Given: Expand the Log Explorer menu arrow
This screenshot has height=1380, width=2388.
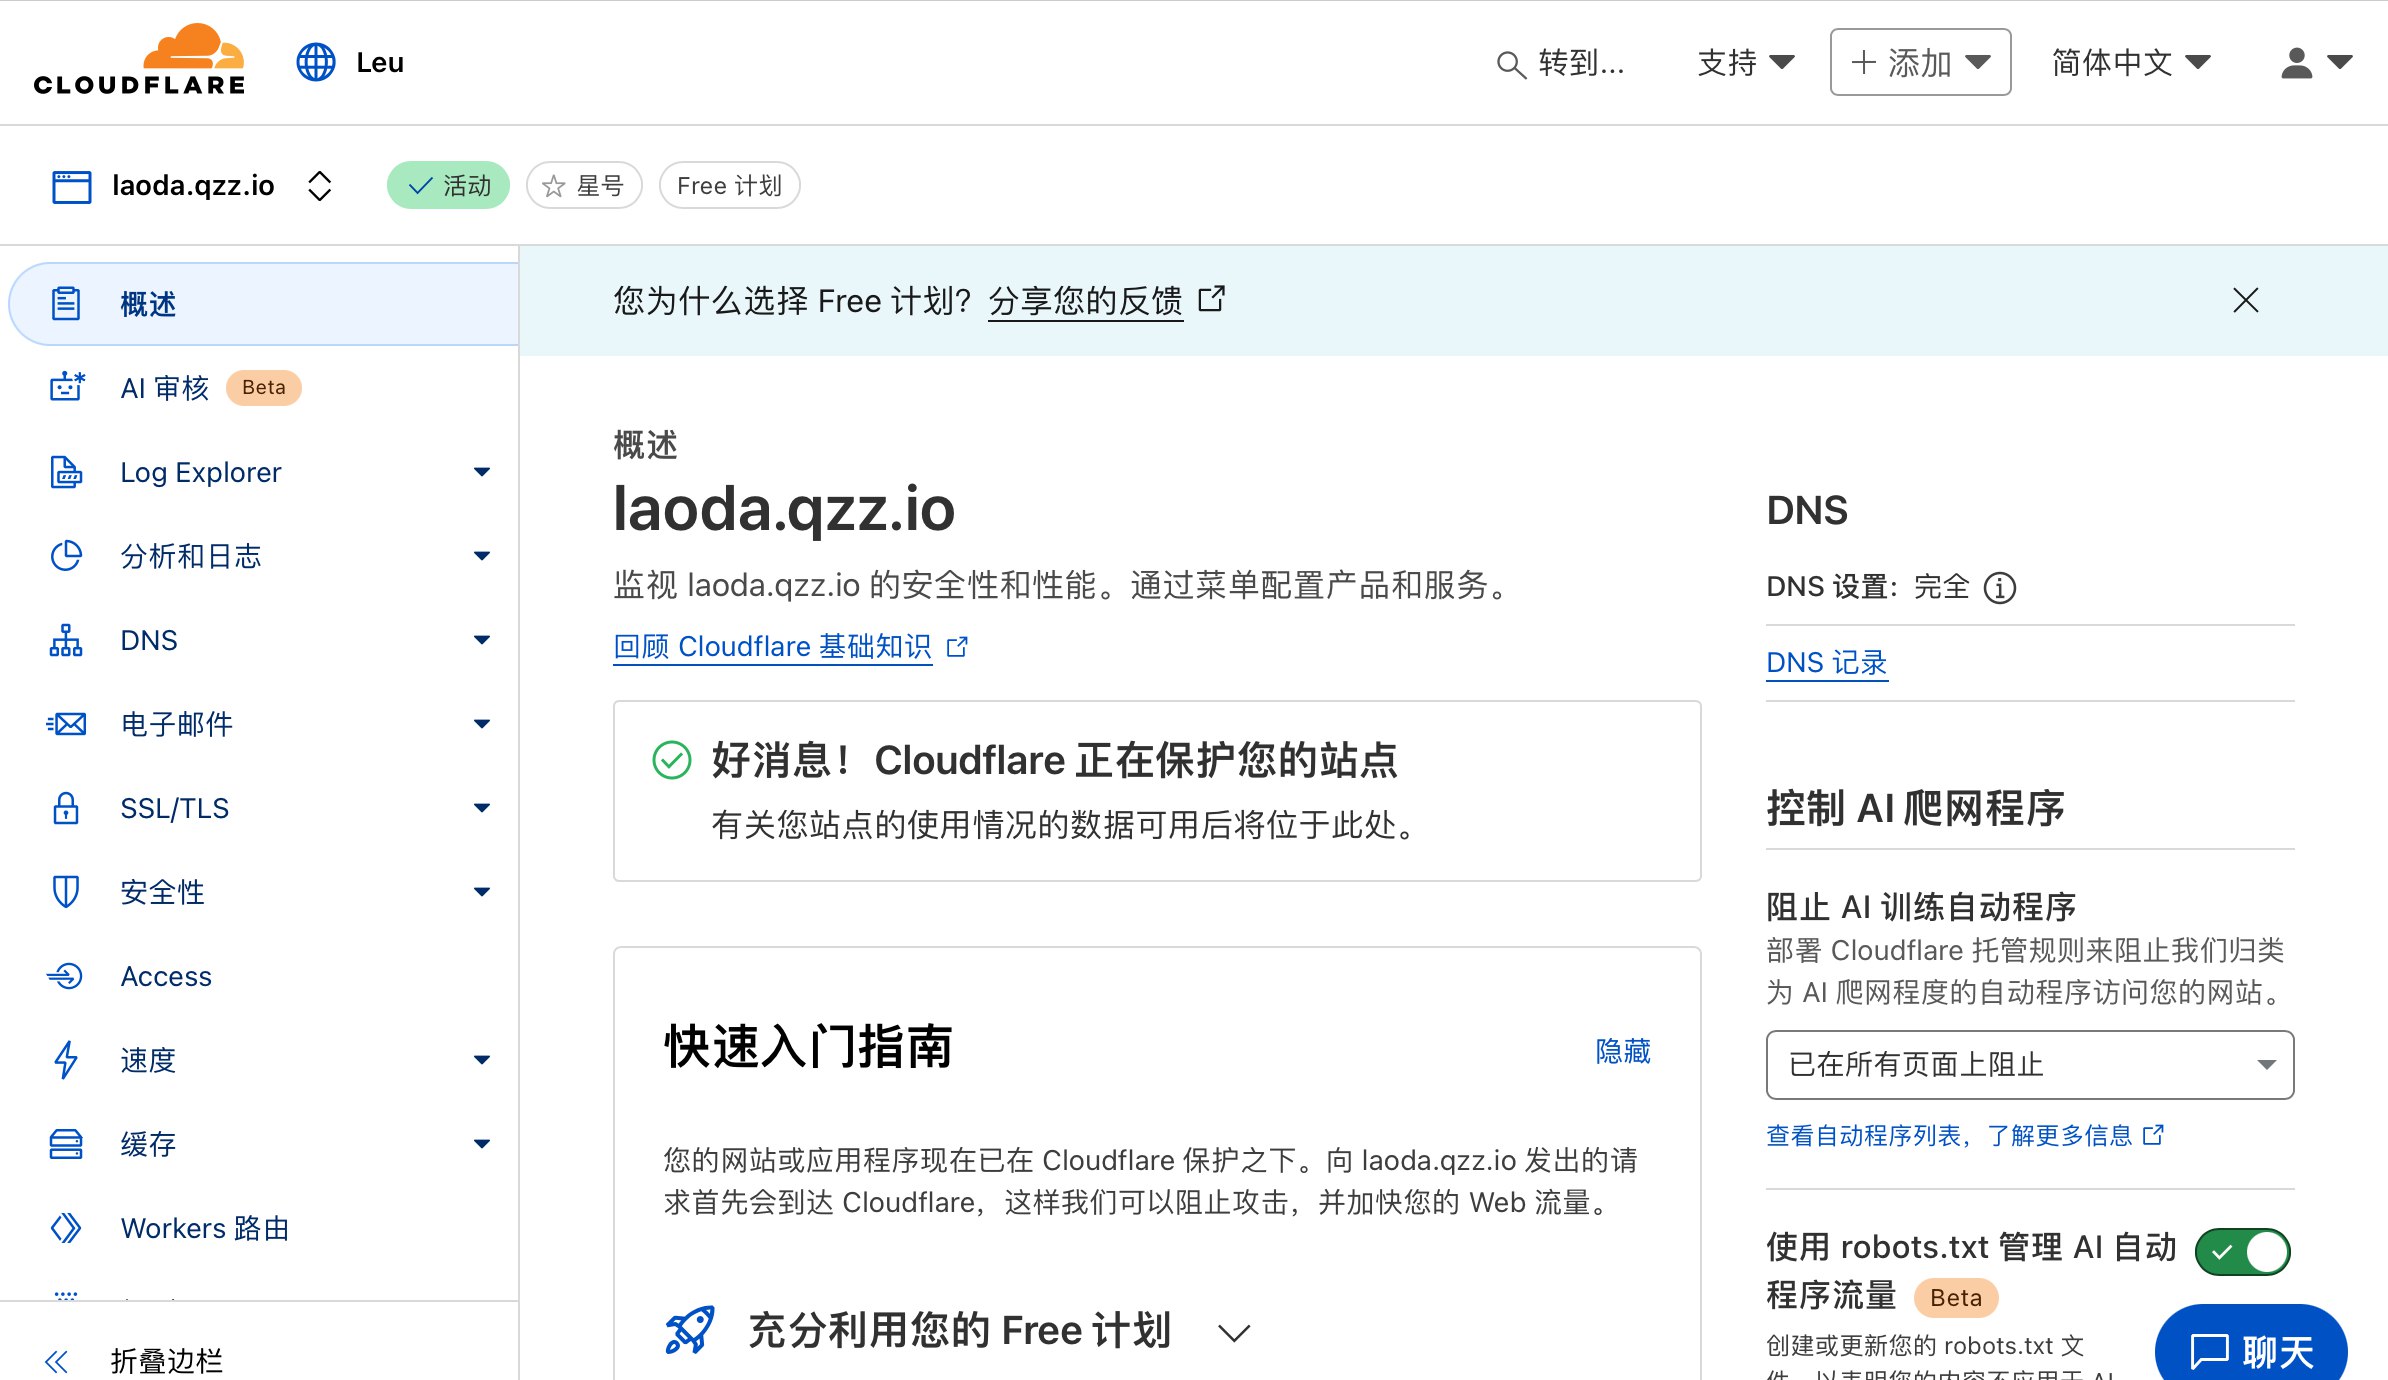Looking at the screenshot, I should point(482,472).
